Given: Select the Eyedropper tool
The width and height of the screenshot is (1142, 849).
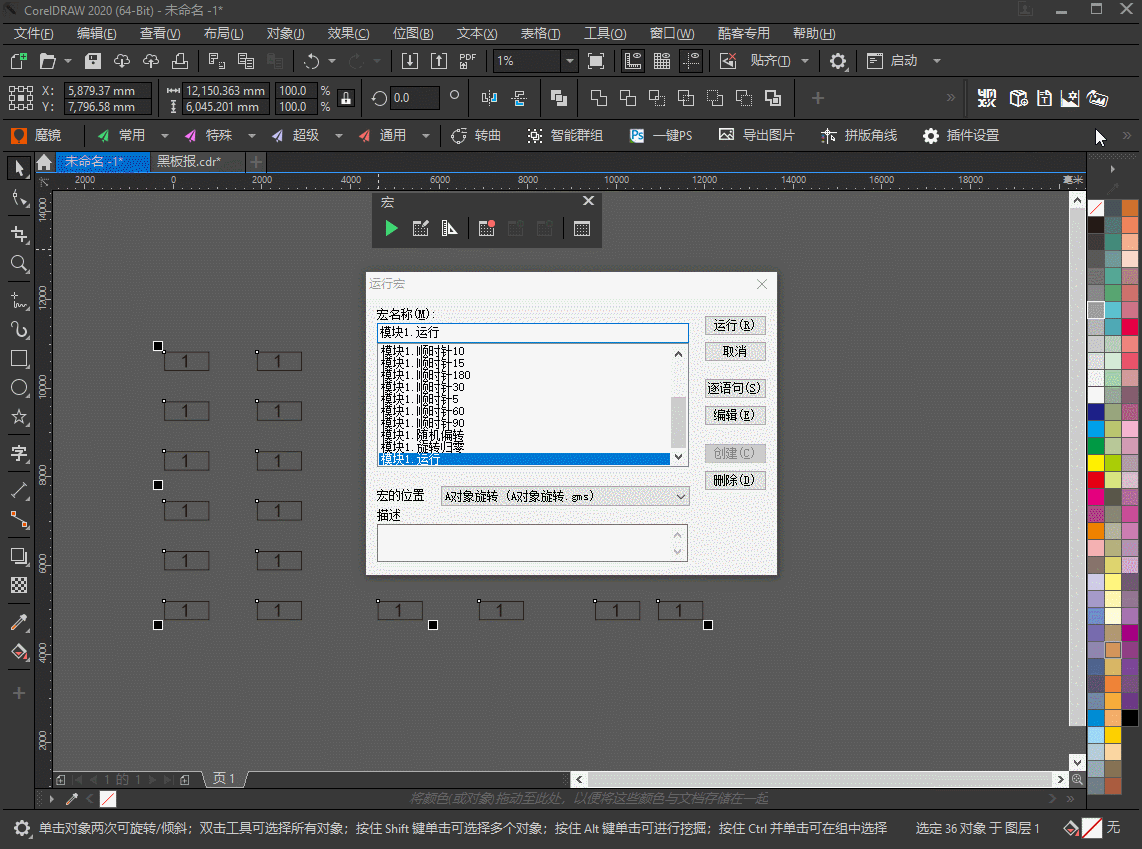Looking at the screenshot, I should pos(19,623).
